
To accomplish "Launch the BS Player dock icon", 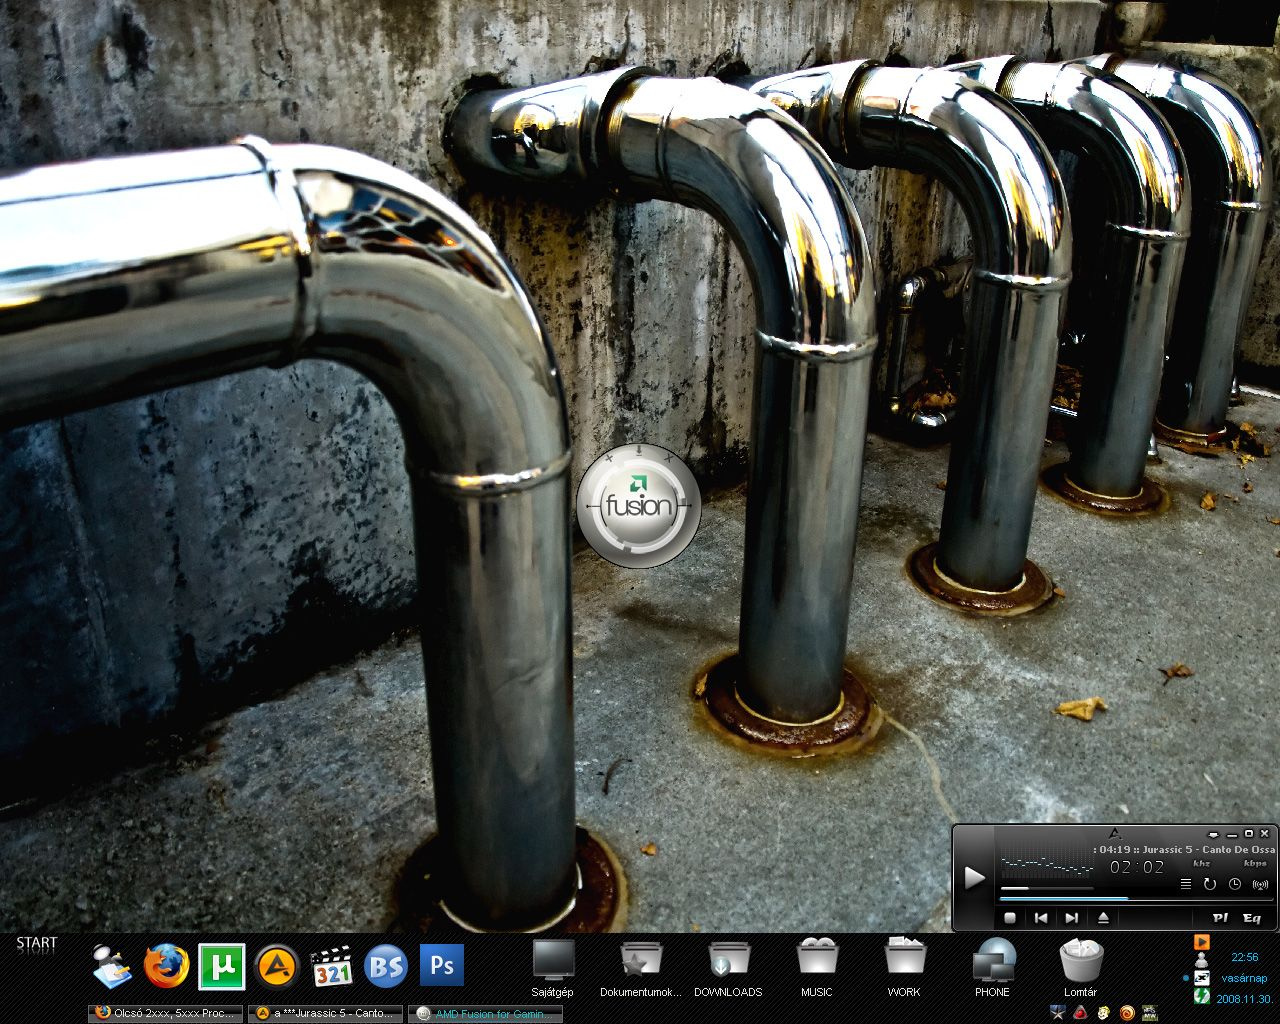I will click(x=386, y=966).
